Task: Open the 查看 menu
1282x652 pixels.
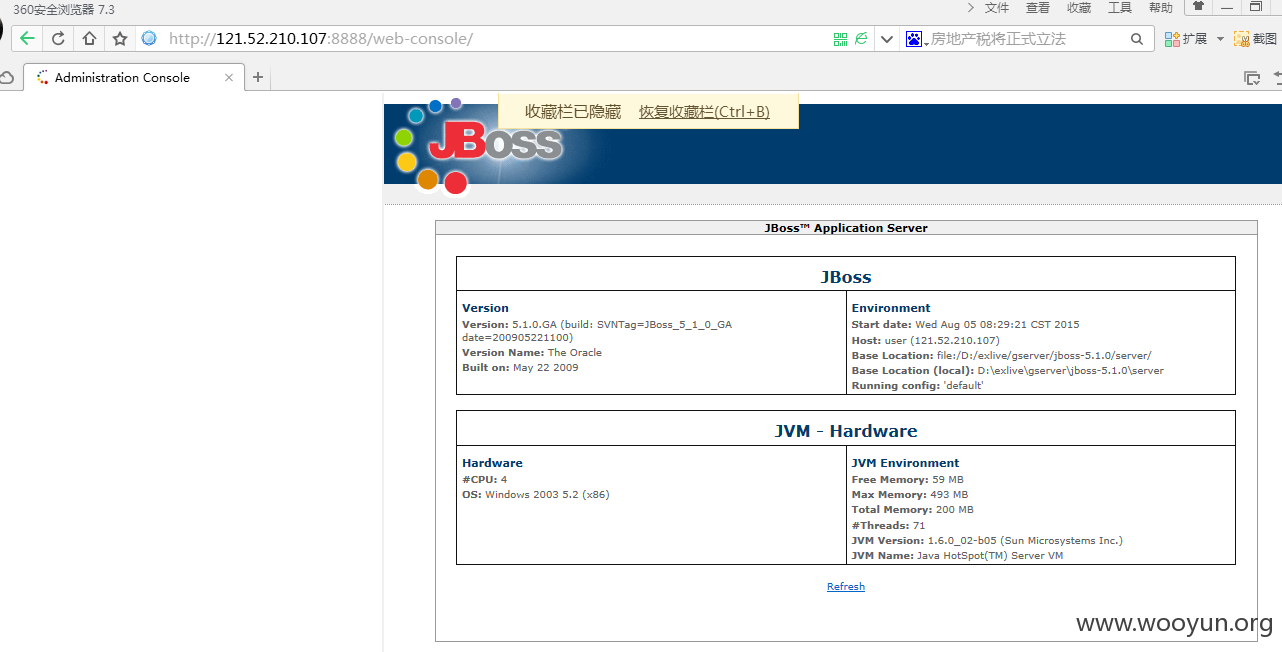Action: (1038, 8)
